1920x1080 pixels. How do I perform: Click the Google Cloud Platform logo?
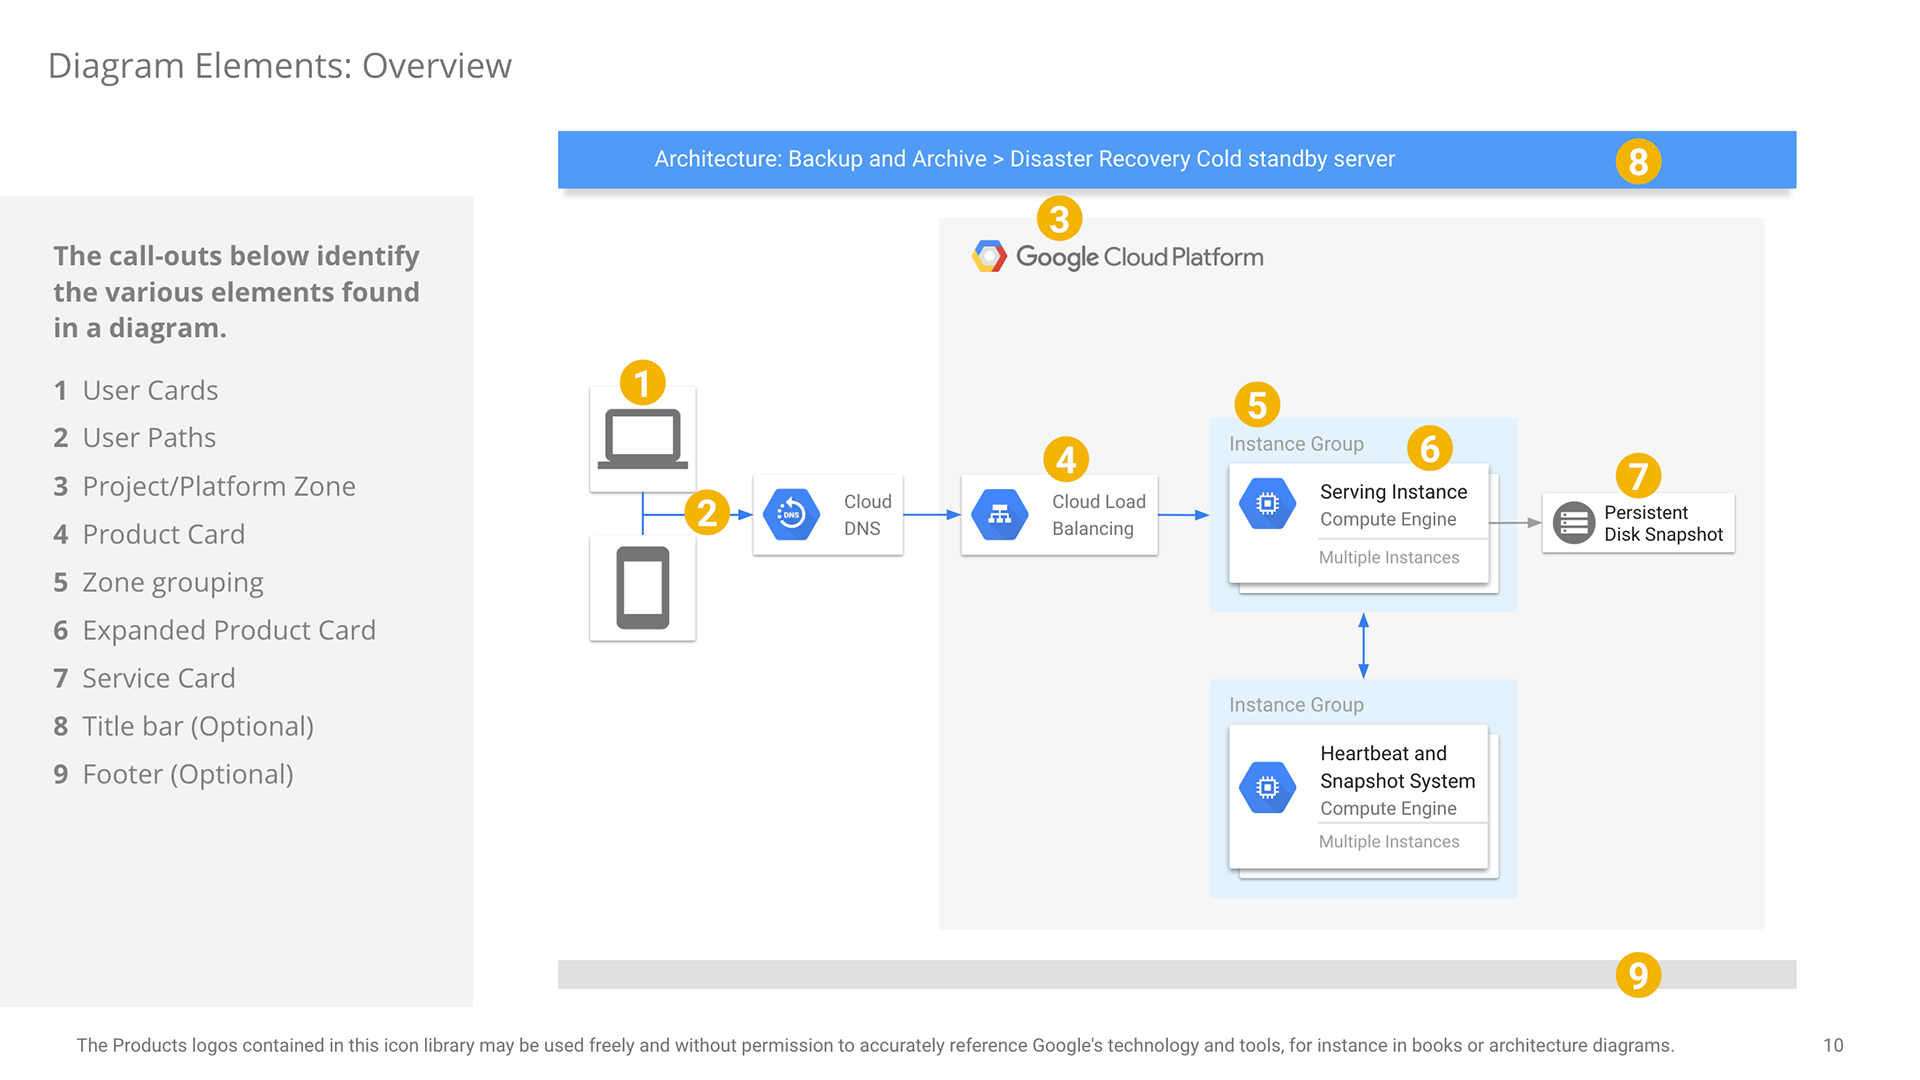(x=1118, y=257)
